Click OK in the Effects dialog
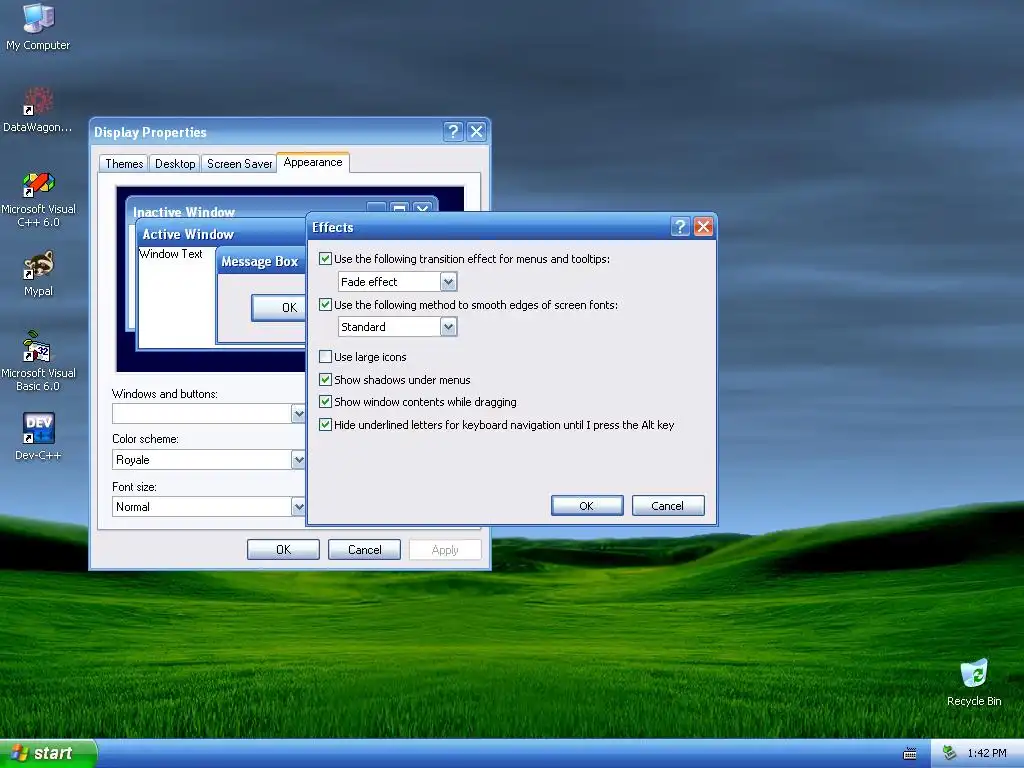This screenshot has width=1024, height=768. (586, 505)
